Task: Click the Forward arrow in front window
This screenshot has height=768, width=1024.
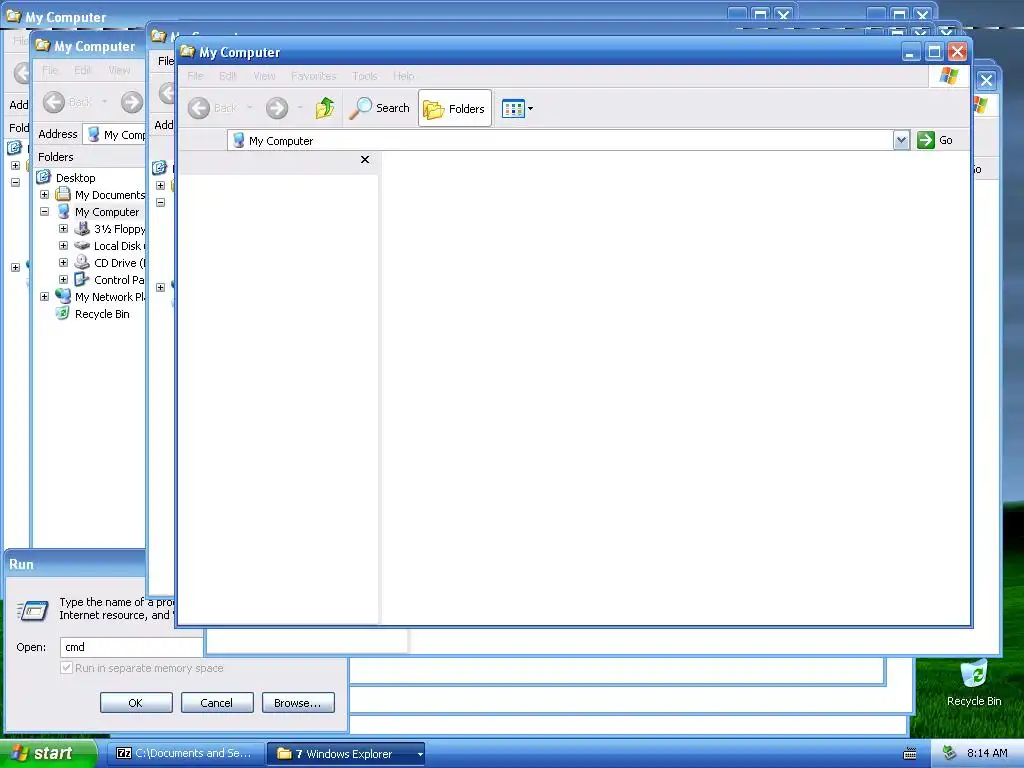Action: 277,108
